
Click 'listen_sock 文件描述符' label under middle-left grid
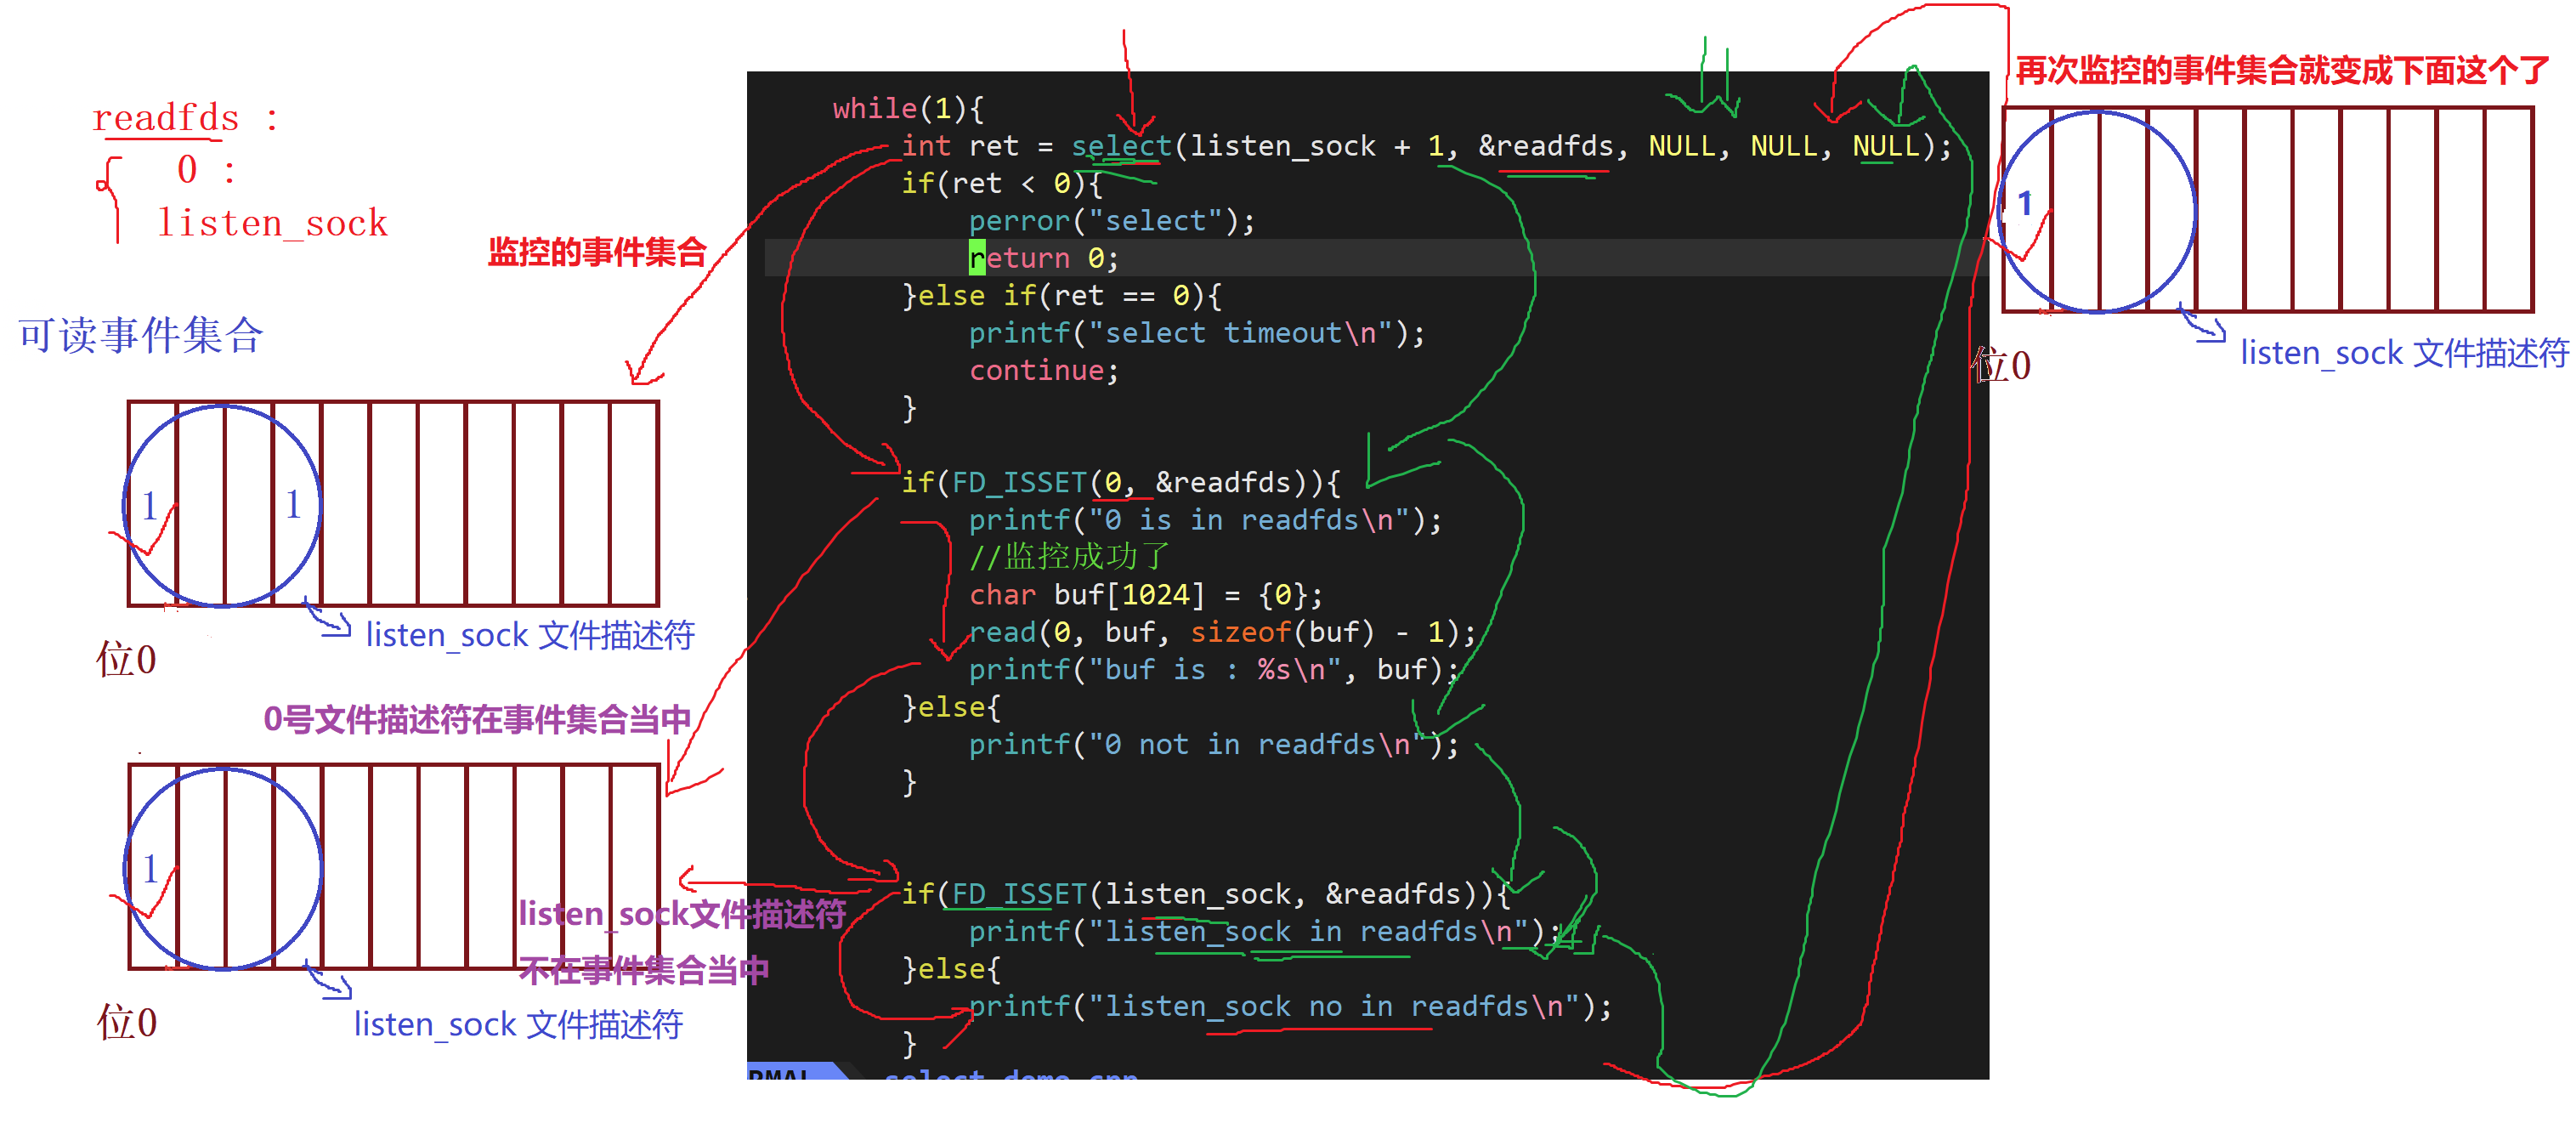529,635
